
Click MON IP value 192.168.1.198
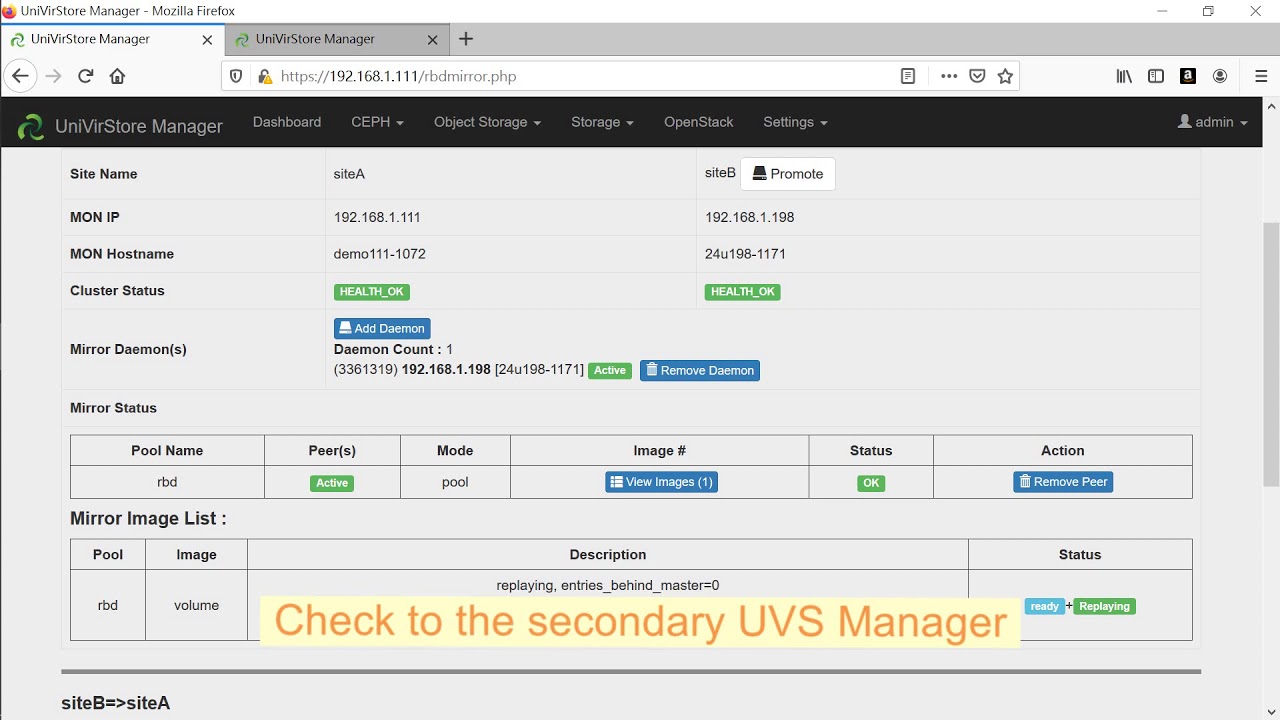coord(750,217)
